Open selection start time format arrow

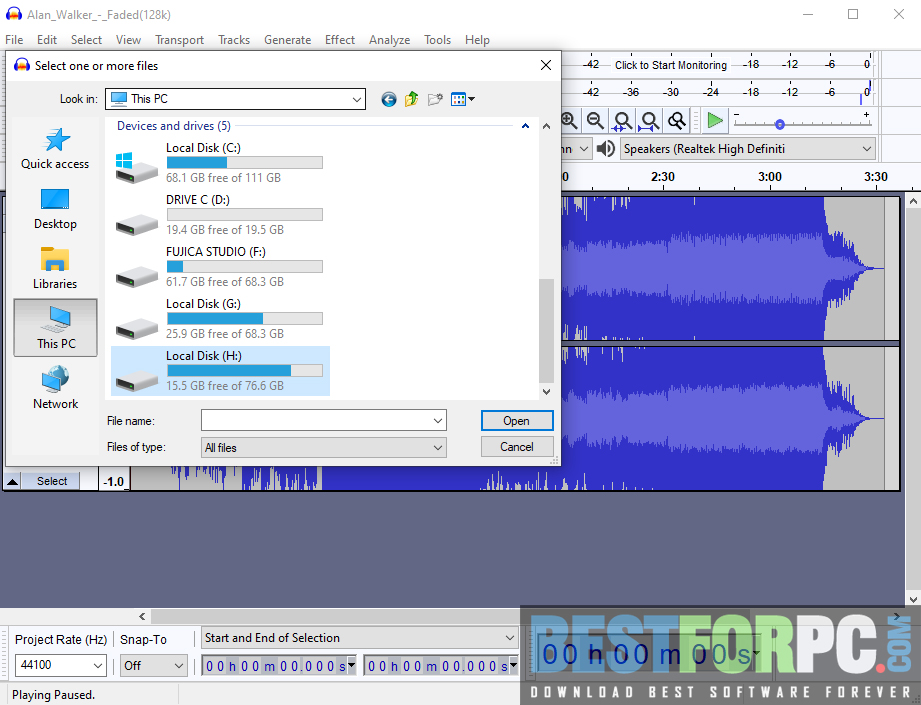351,665
